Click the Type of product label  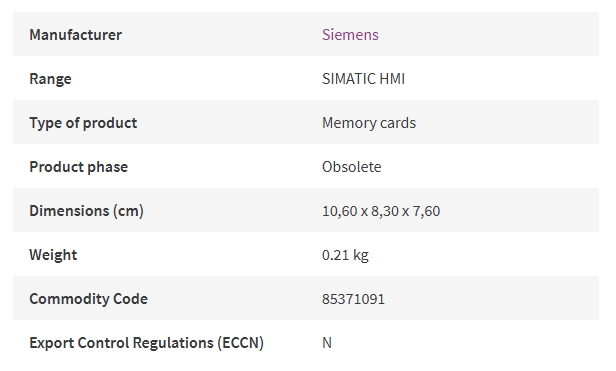click(83, 123)
